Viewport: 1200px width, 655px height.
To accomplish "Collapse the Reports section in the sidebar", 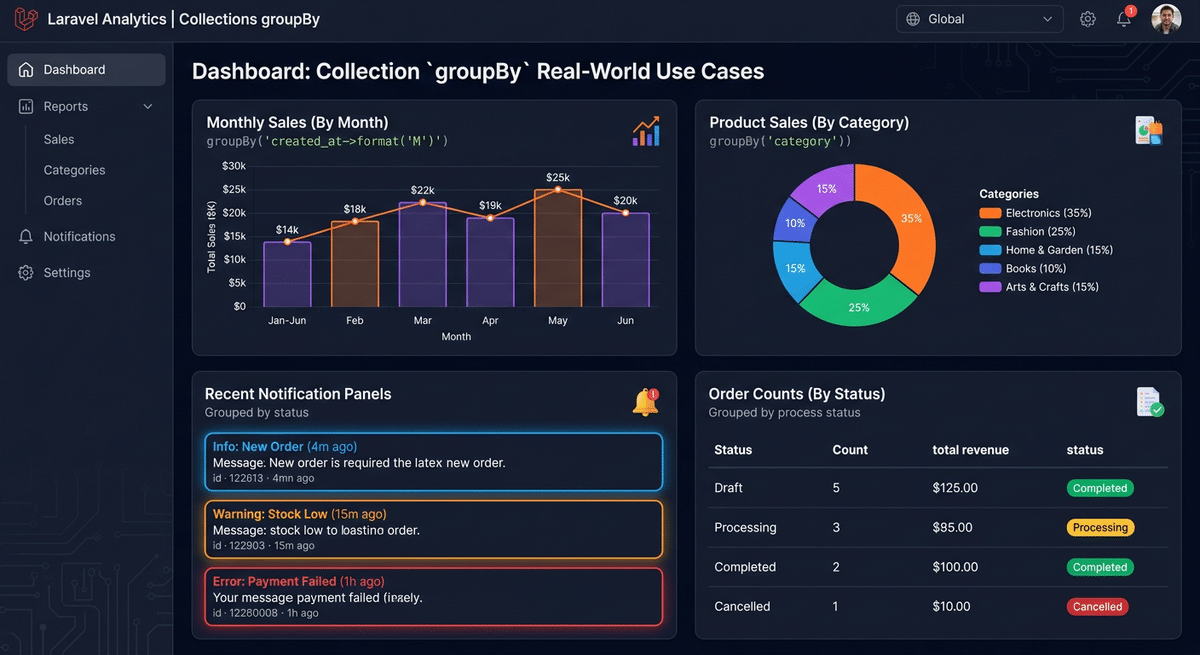I will click(147, 106).
